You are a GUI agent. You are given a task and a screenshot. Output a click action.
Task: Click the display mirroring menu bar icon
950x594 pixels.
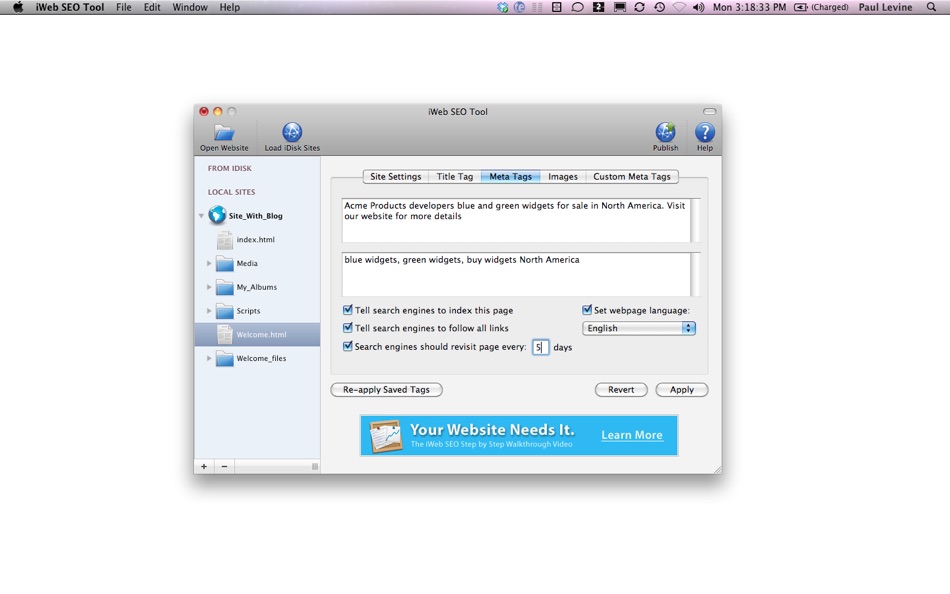coord(619,7)
